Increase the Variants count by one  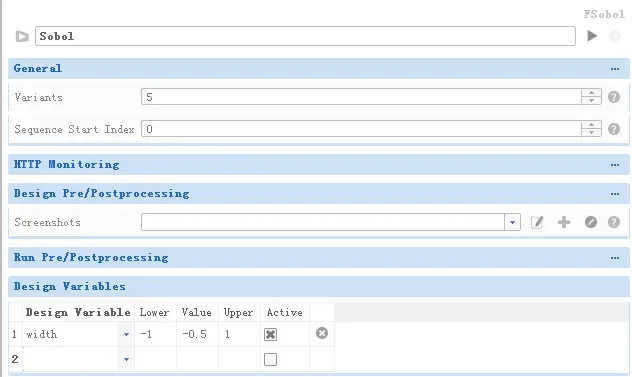[x=591, y=93]
